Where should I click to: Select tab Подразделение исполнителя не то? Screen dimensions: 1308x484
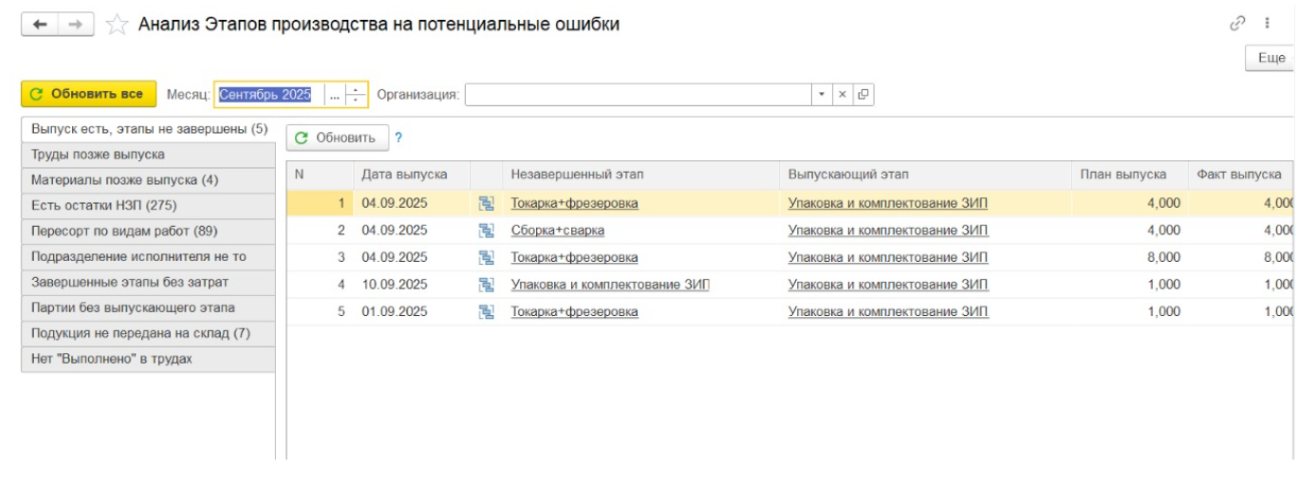(148, 256)
